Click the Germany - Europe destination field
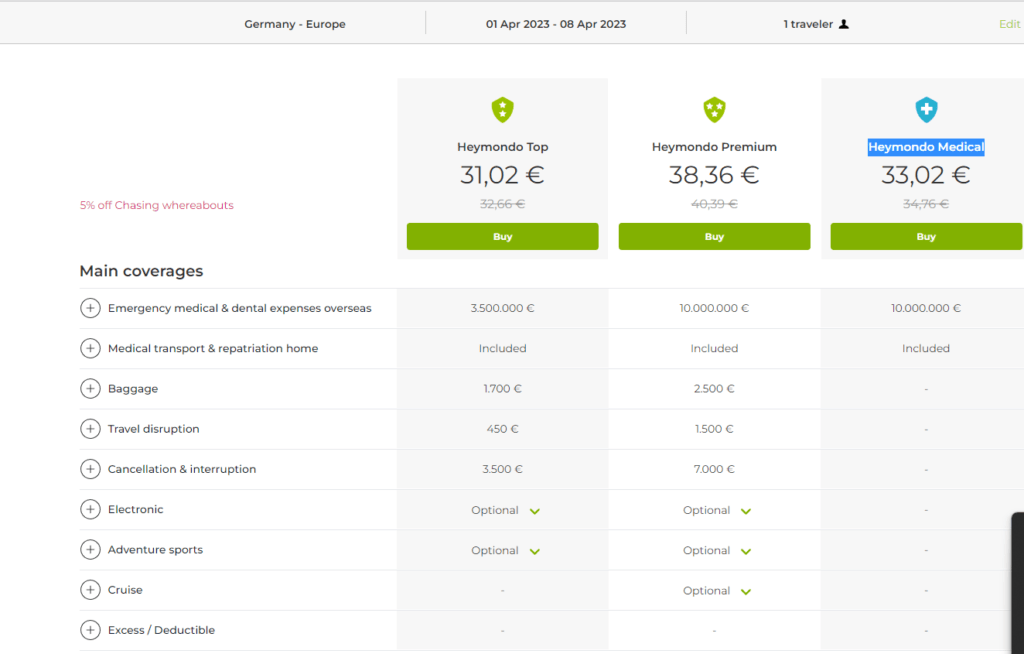Viewport: 1024px width, 654px height. [x=295, y=24]
